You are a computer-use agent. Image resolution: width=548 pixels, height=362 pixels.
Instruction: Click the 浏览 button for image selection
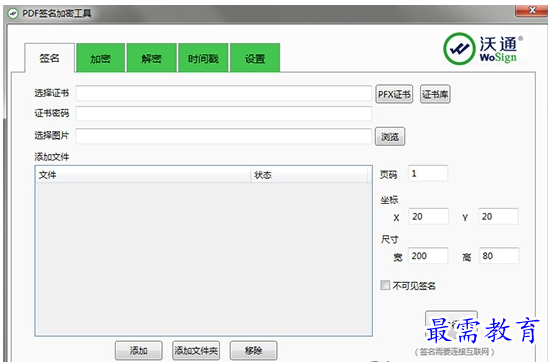click(x=390, y=136)
